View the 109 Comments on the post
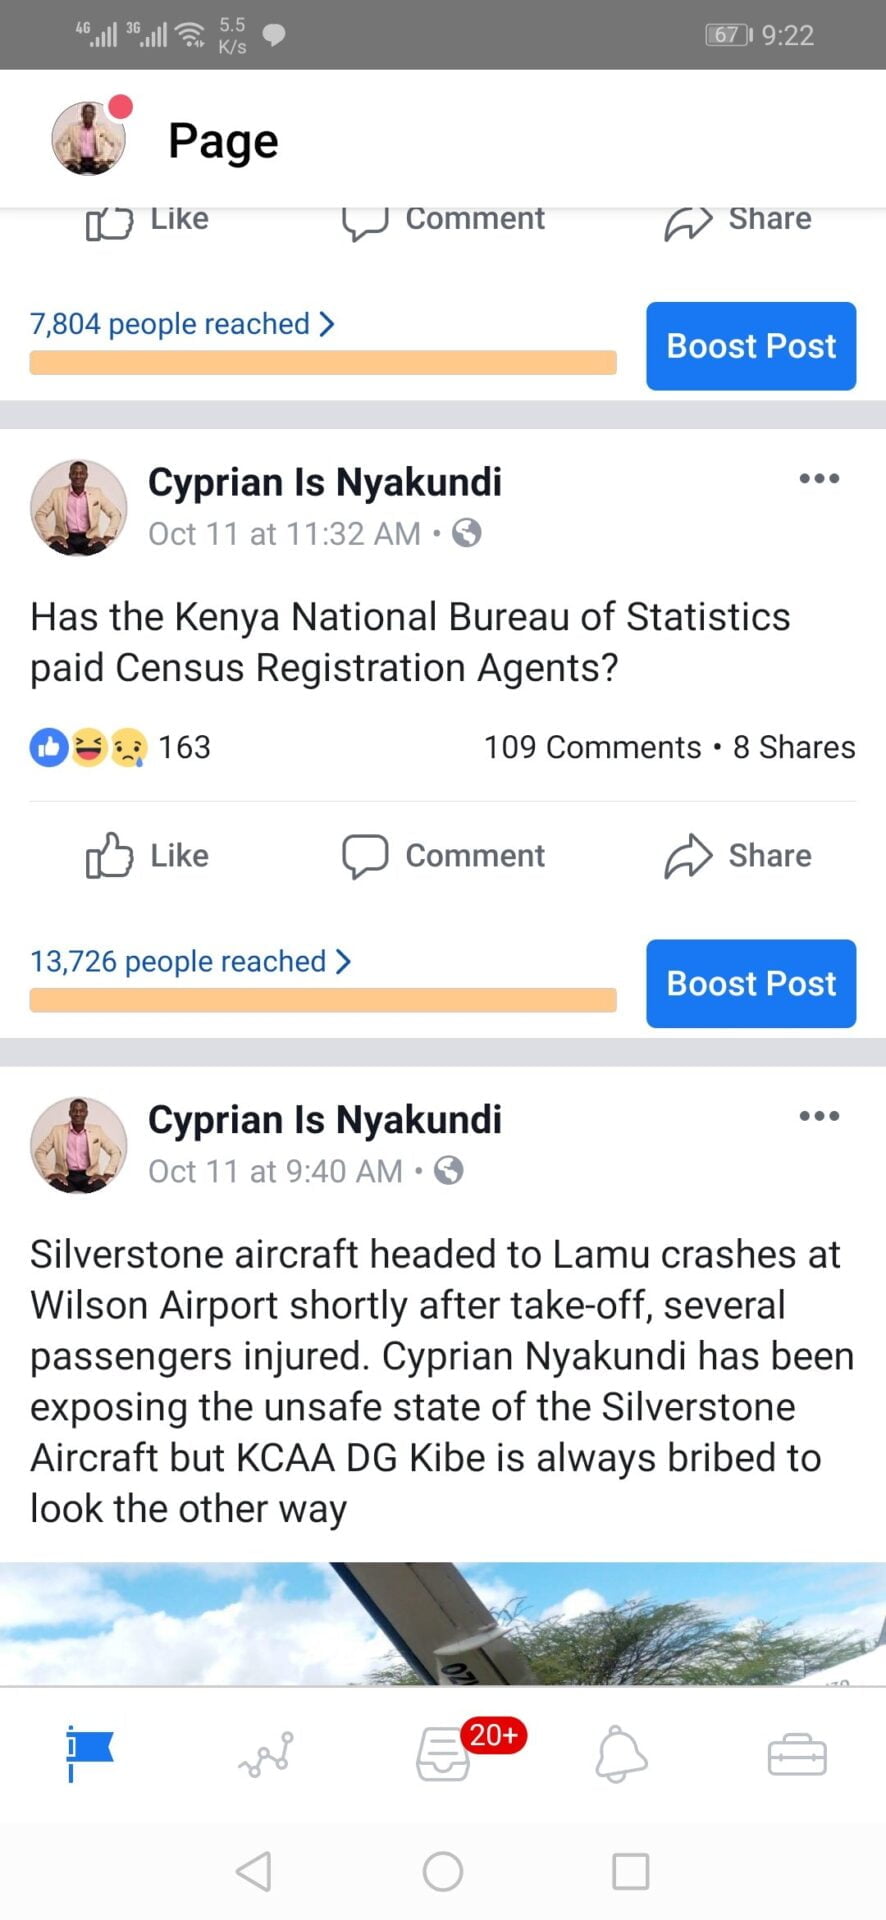The width and height of the screenshot is (886, 1920). coord(592,748)
